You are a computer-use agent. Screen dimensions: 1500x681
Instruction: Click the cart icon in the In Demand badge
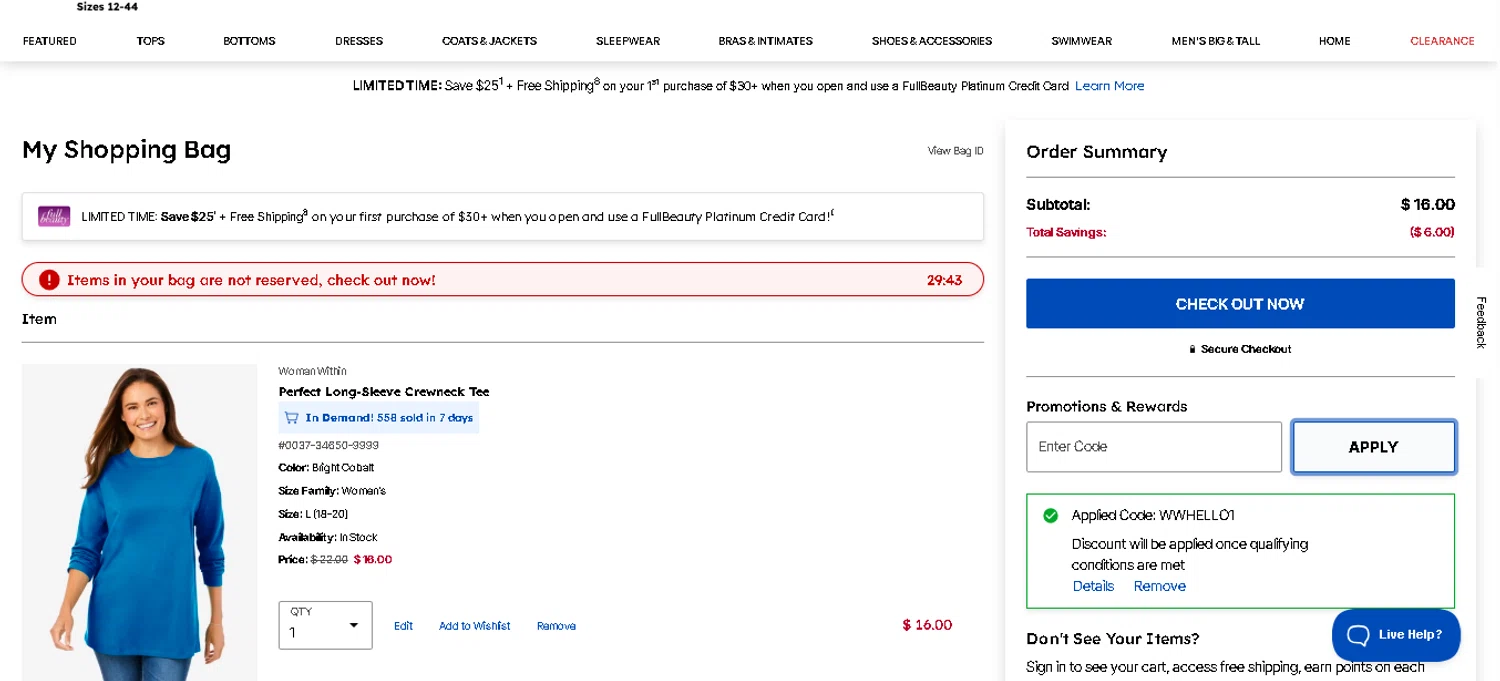point(292,418)
